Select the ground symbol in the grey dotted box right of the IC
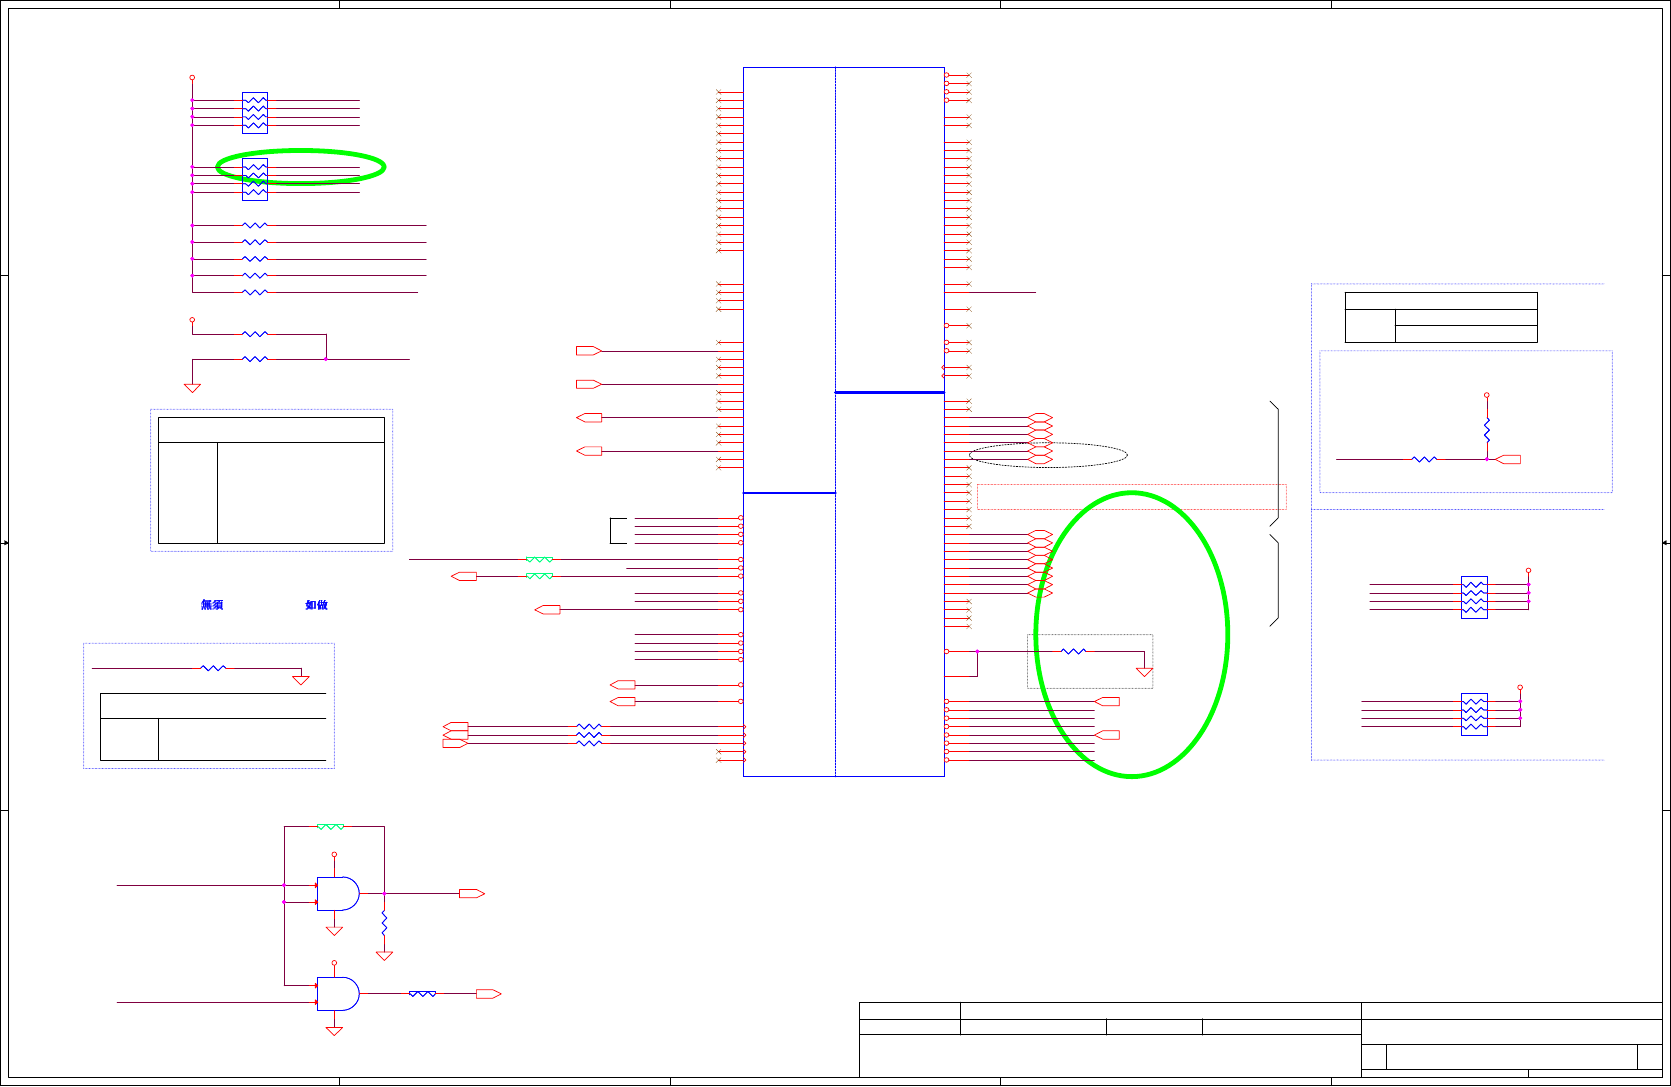Screen dimensions: 1671x1087 1145,672
